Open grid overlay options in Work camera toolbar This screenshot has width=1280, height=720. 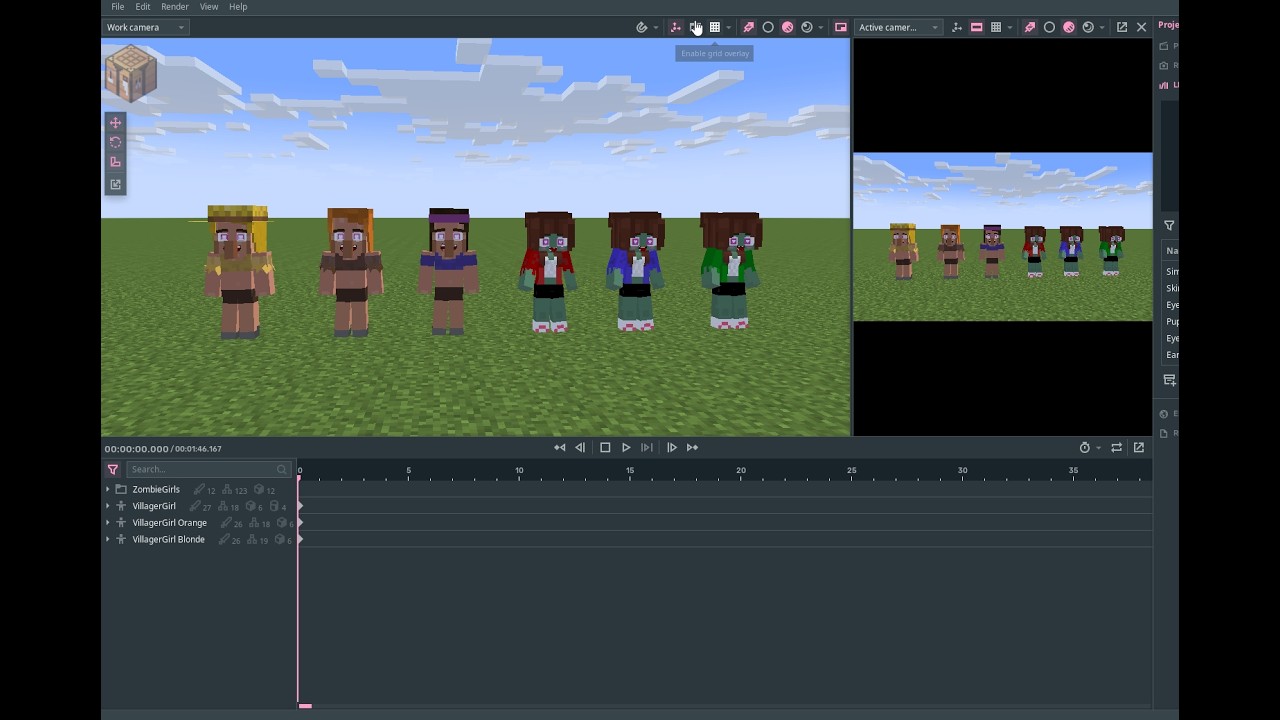click(728, 27)
